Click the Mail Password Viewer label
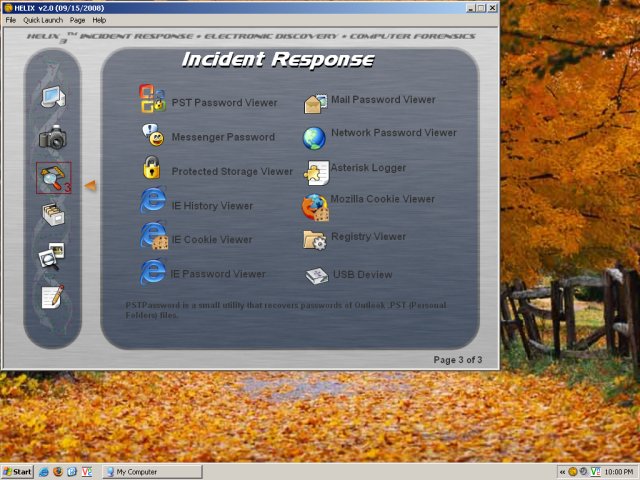The height and width of the screenshot is (480, 640). tap(383, 100)
